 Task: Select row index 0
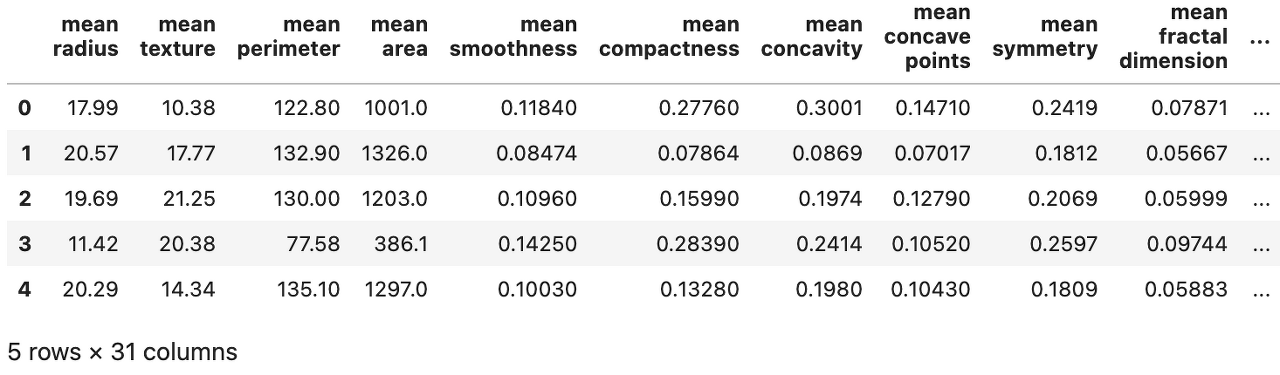tap(24, 107)
